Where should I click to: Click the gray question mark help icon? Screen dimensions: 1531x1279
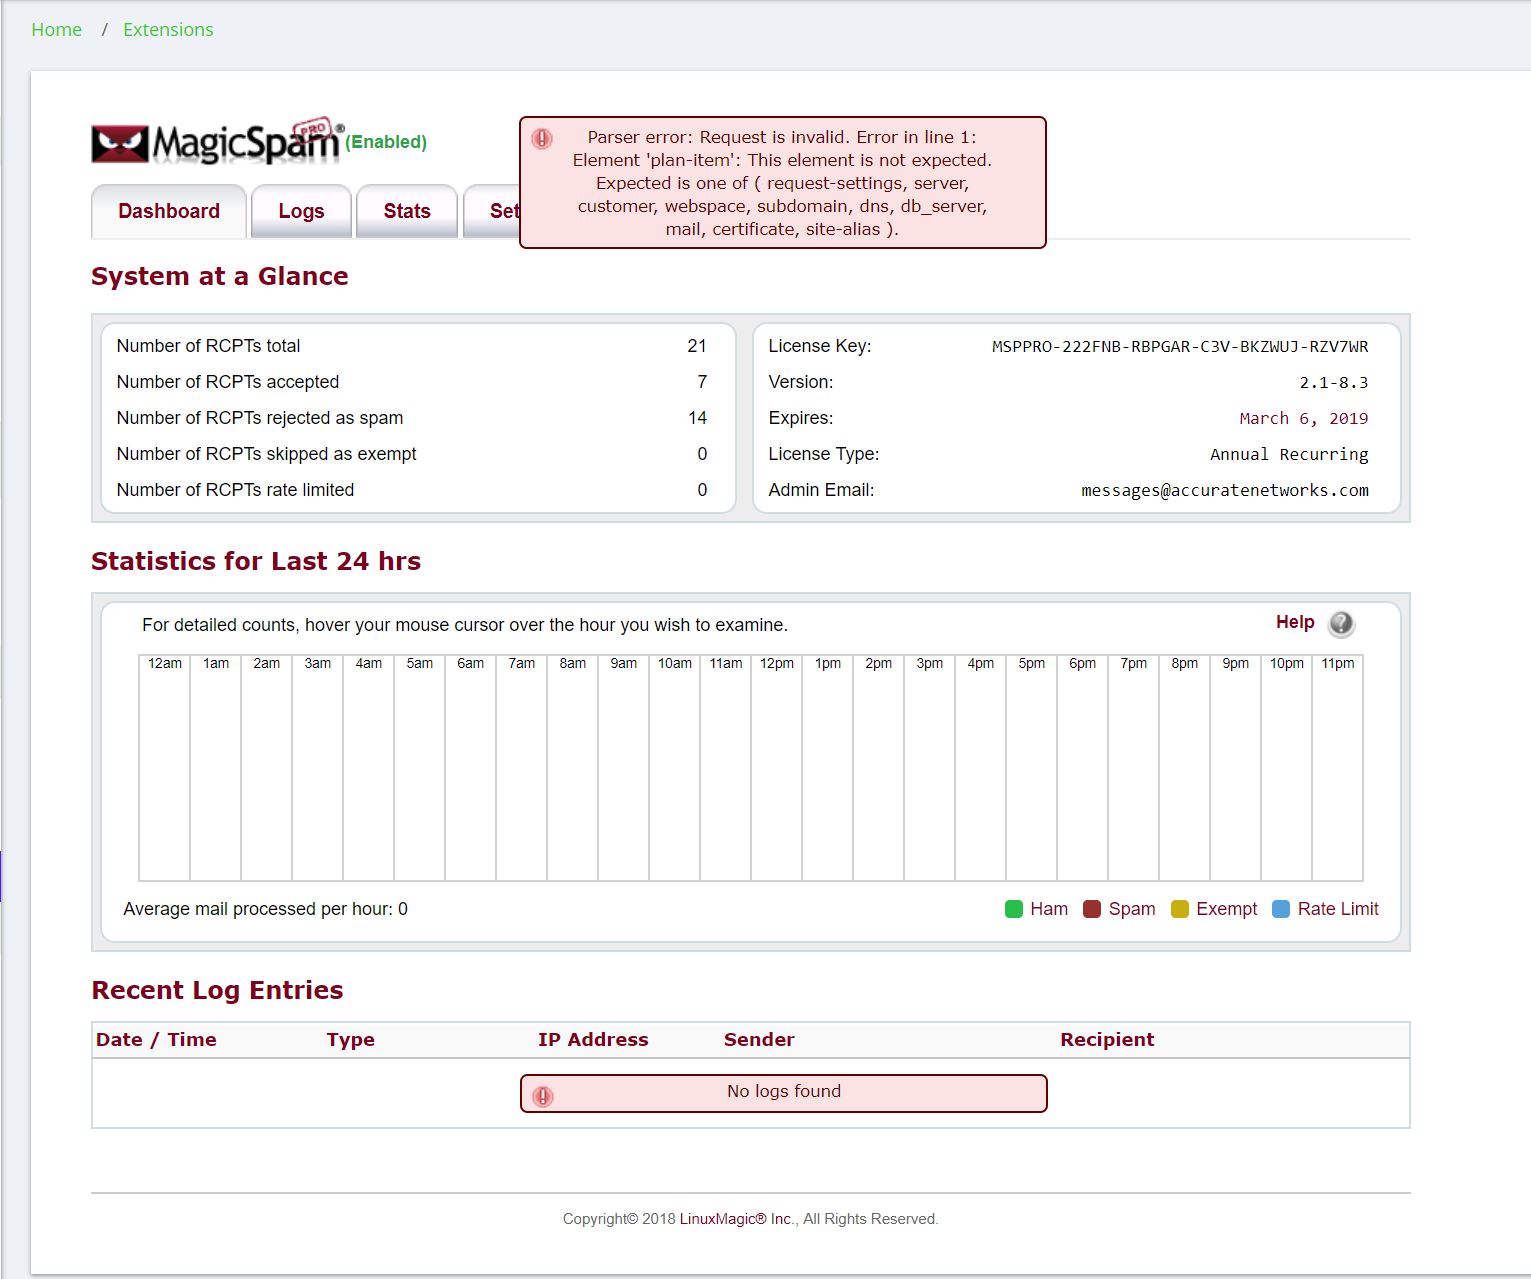pos(1340,624)
